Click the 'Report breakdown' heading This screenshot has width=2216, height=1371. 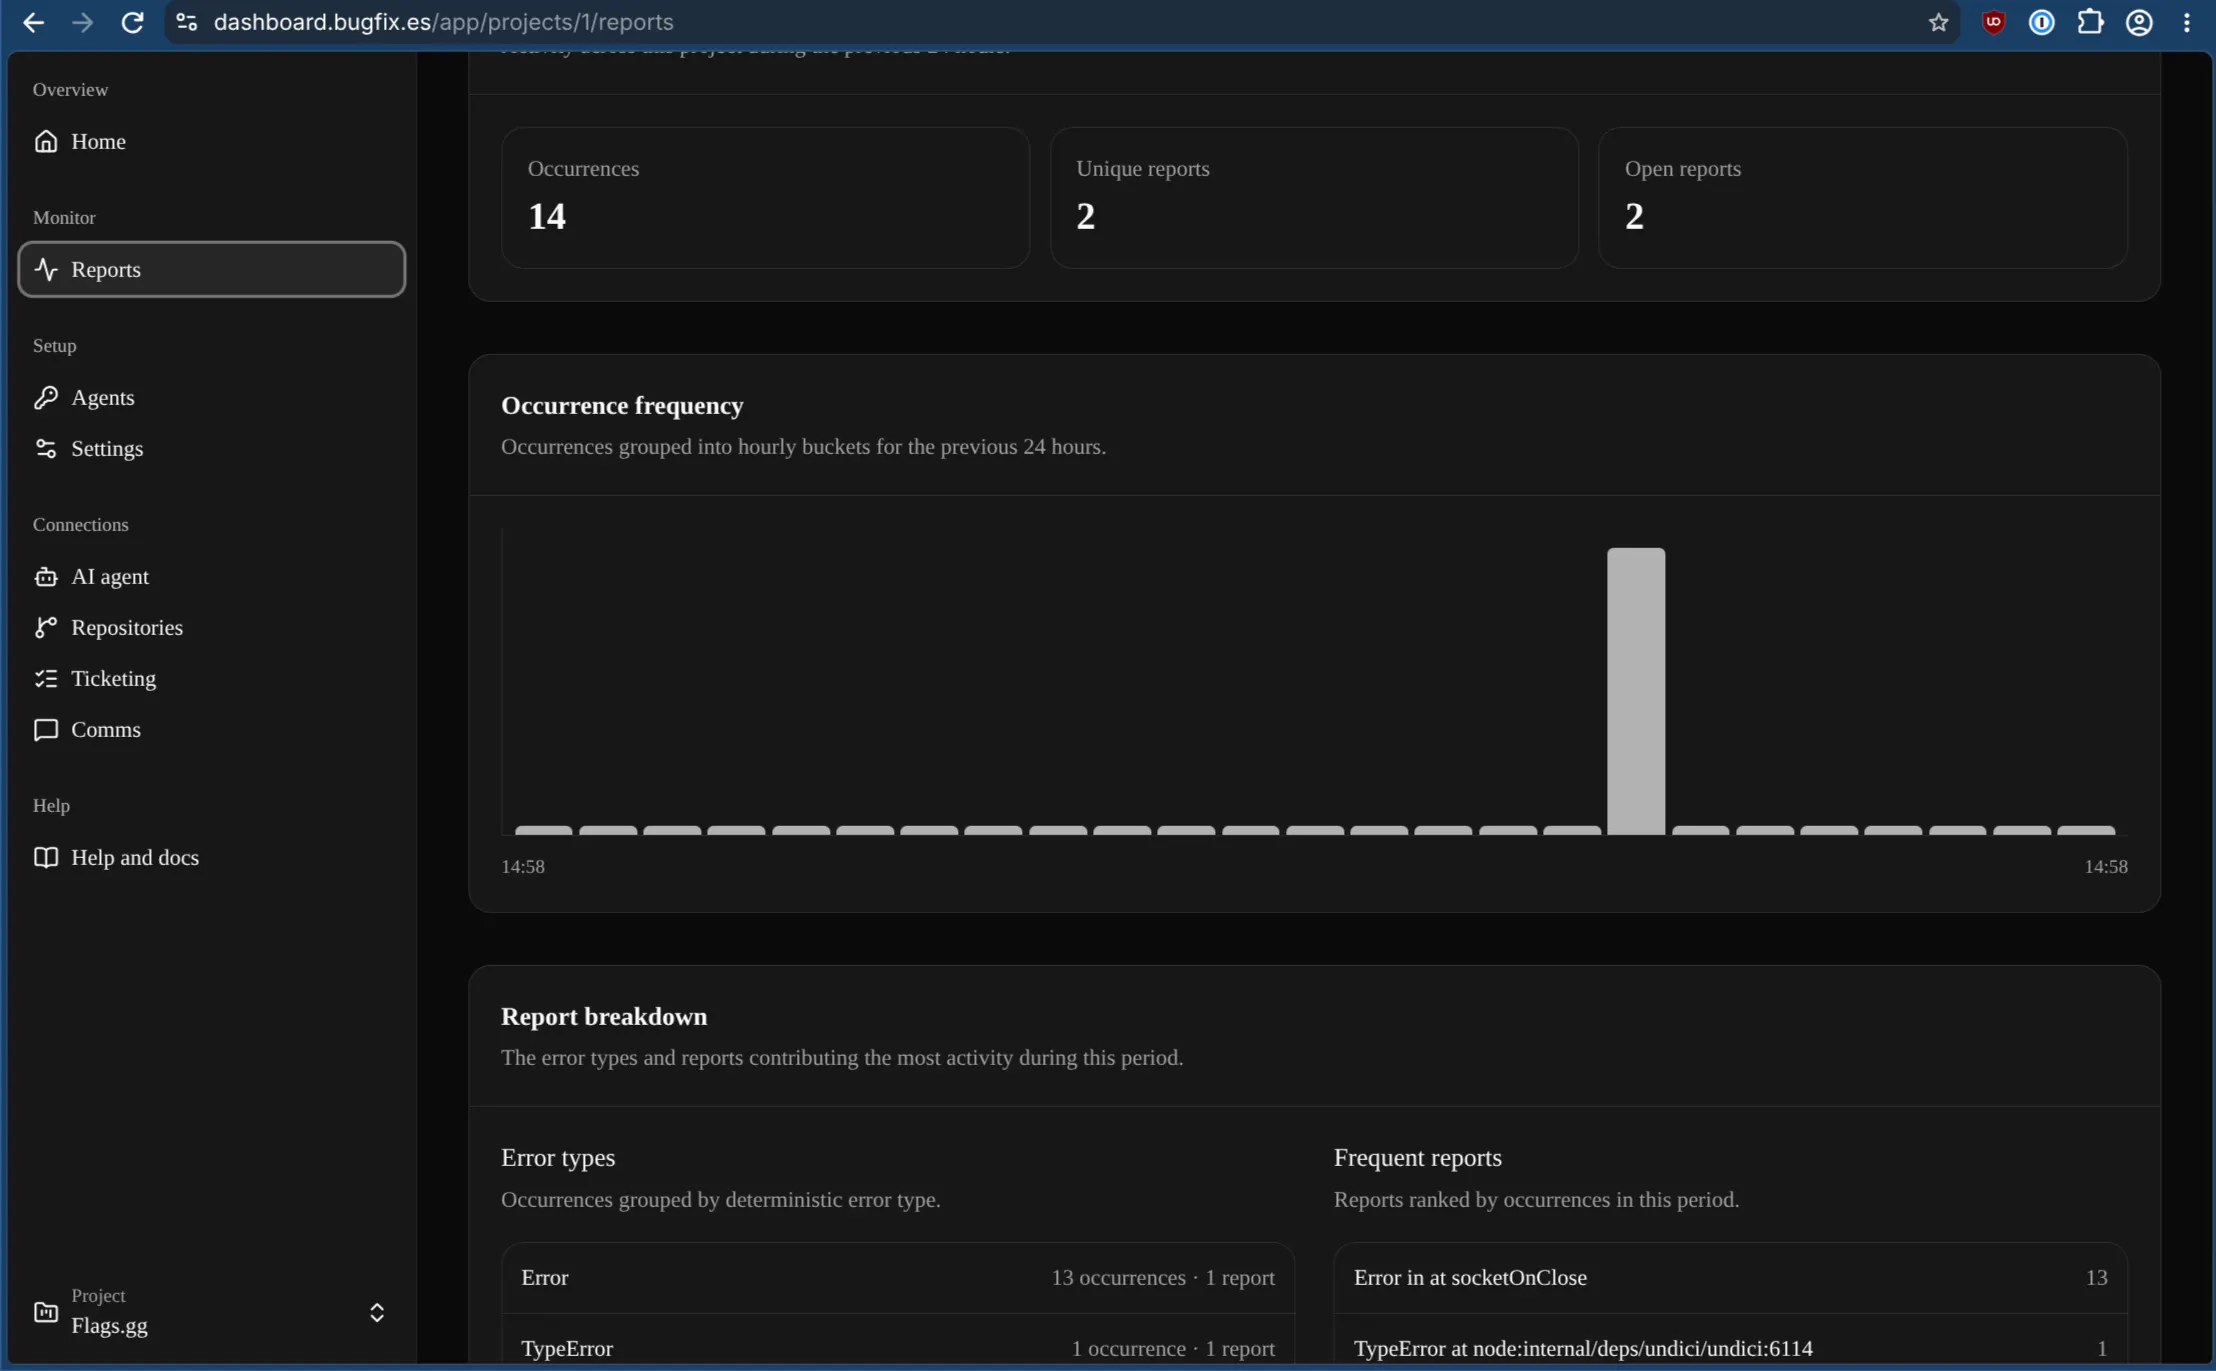[x=604, y=1016]
